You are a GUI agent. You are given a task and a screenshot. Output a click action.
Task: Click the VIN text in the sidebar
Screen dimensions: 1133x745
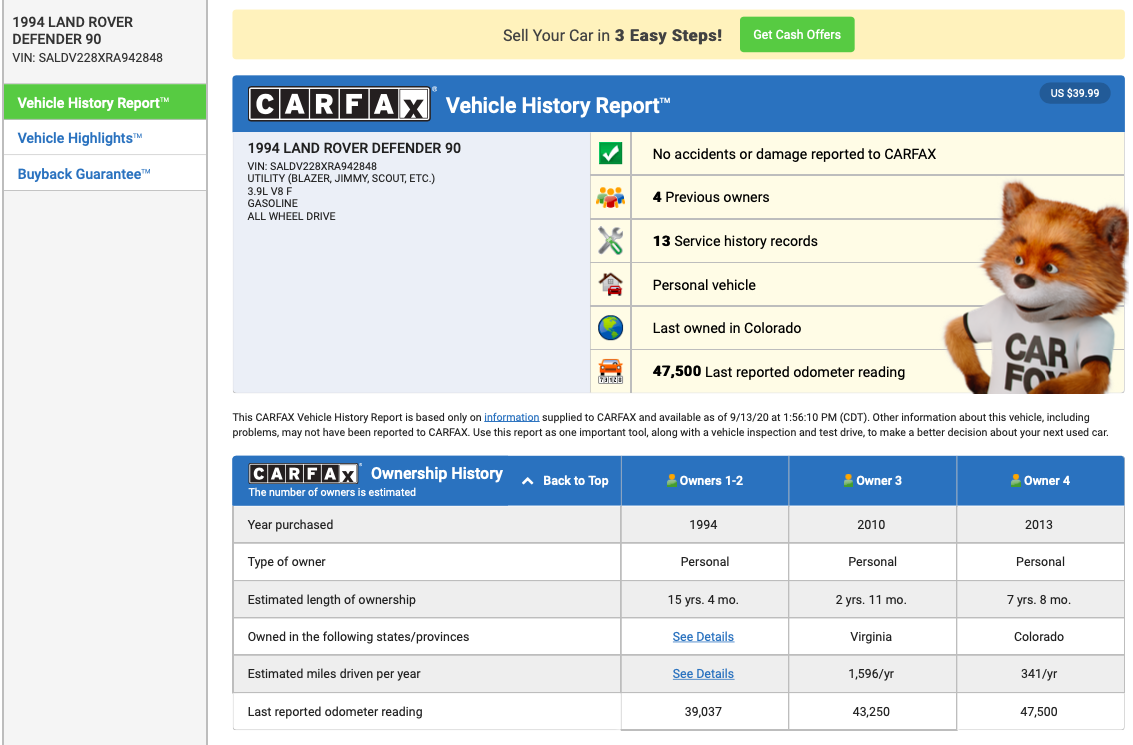tap(87, 58)
